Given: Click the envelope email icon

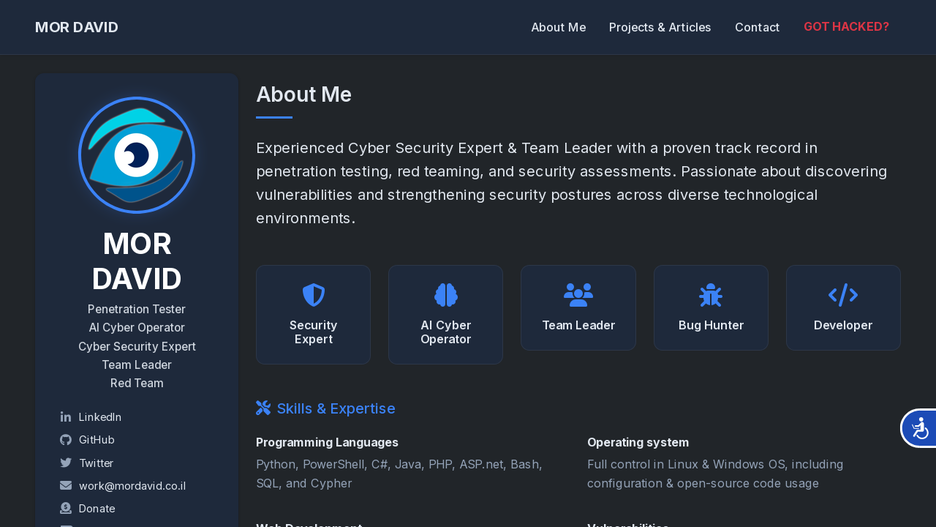Looking at the screenshot, I should [66, 486].
